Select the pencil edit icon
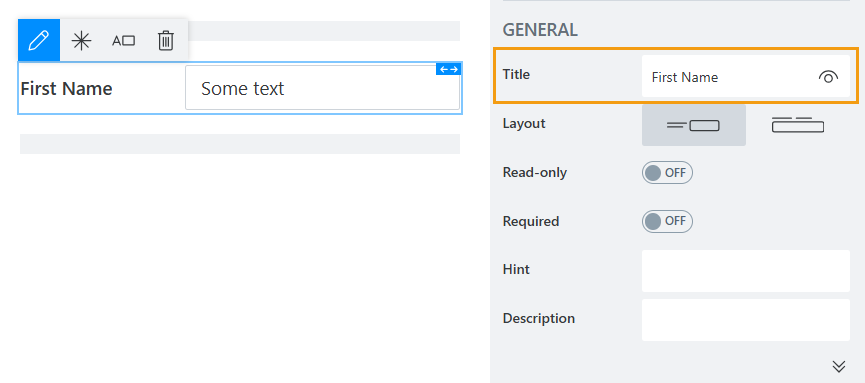Viewport: 865px width, 383px height. click(39, 40)
